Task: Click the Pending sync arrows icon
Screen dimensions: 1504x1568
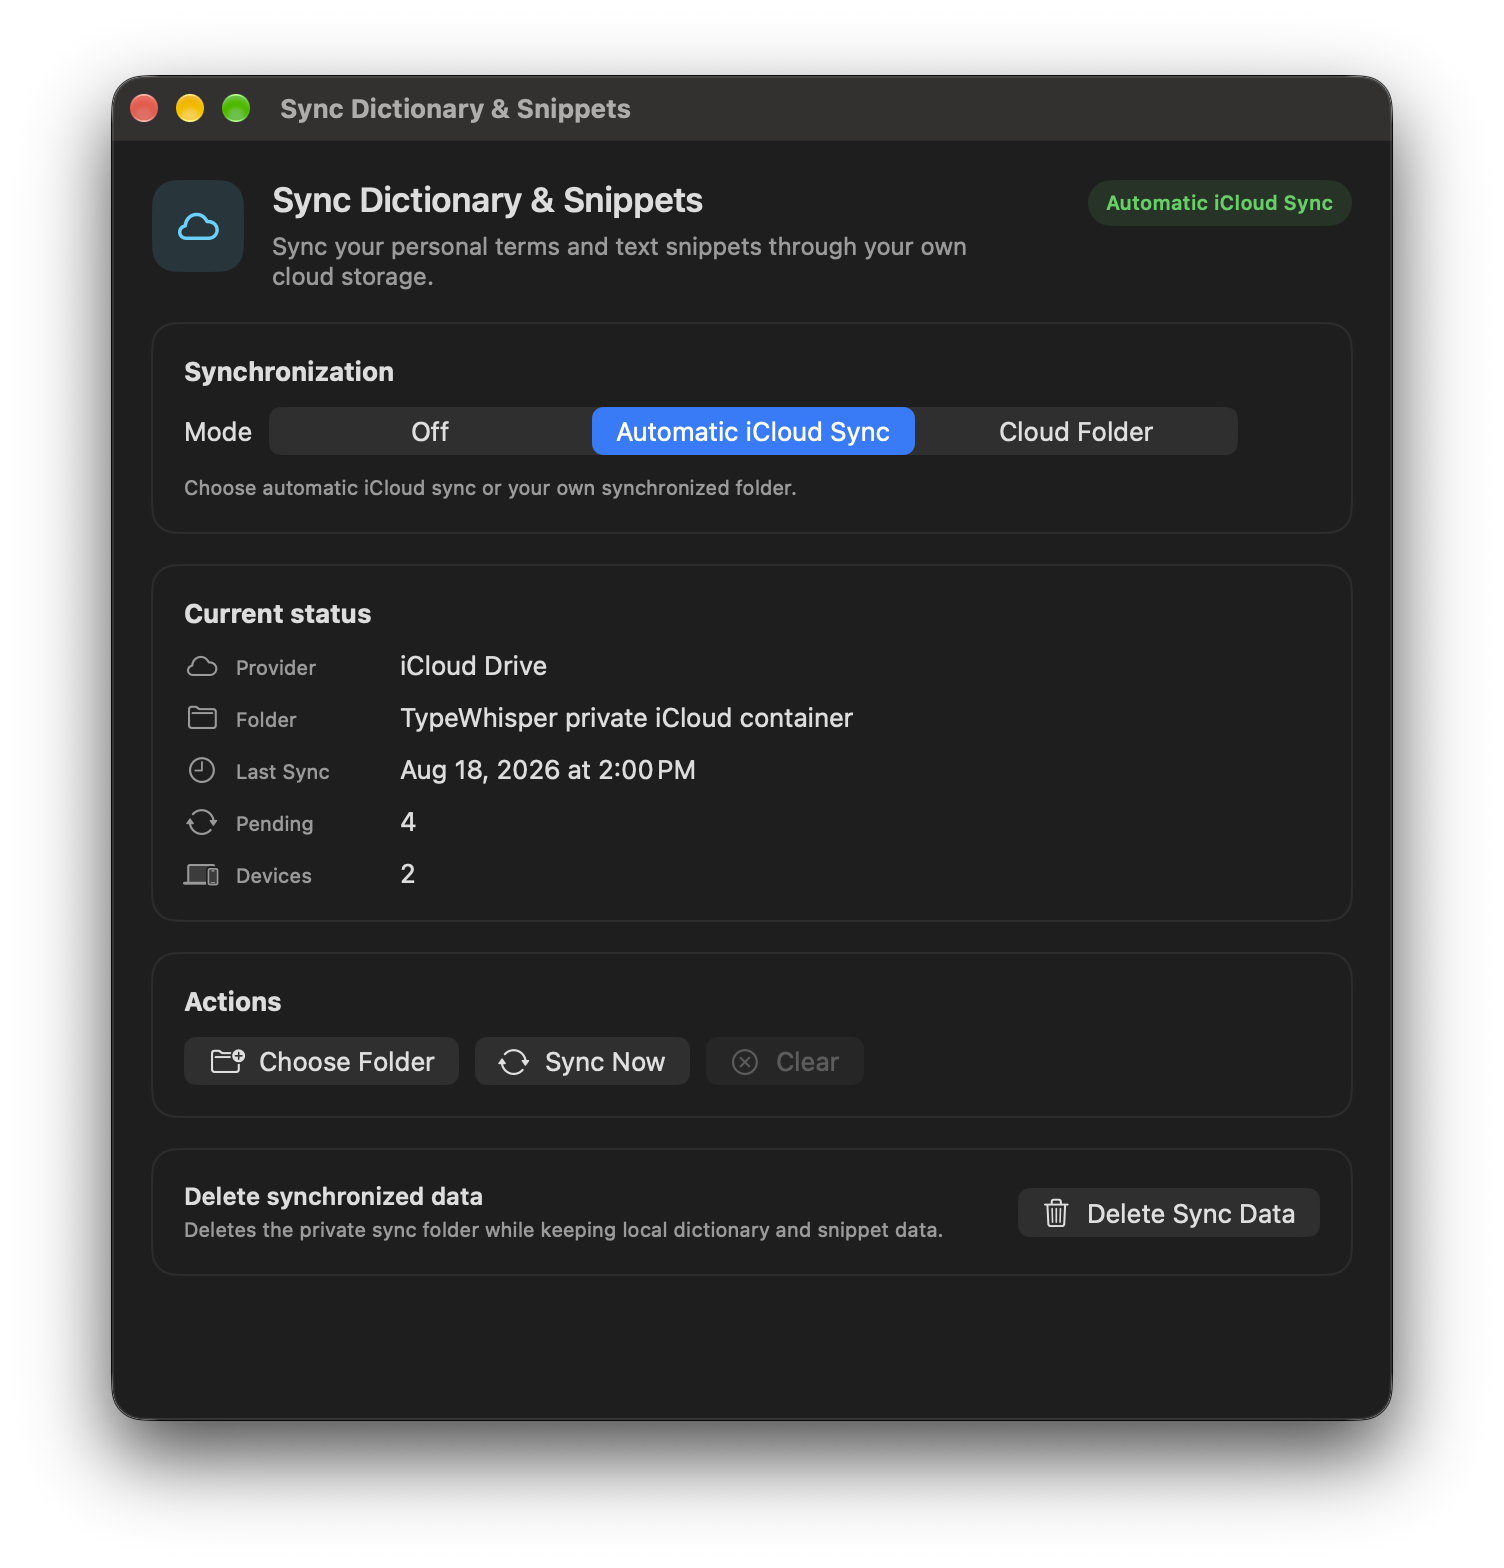Action: pos(202,822)
